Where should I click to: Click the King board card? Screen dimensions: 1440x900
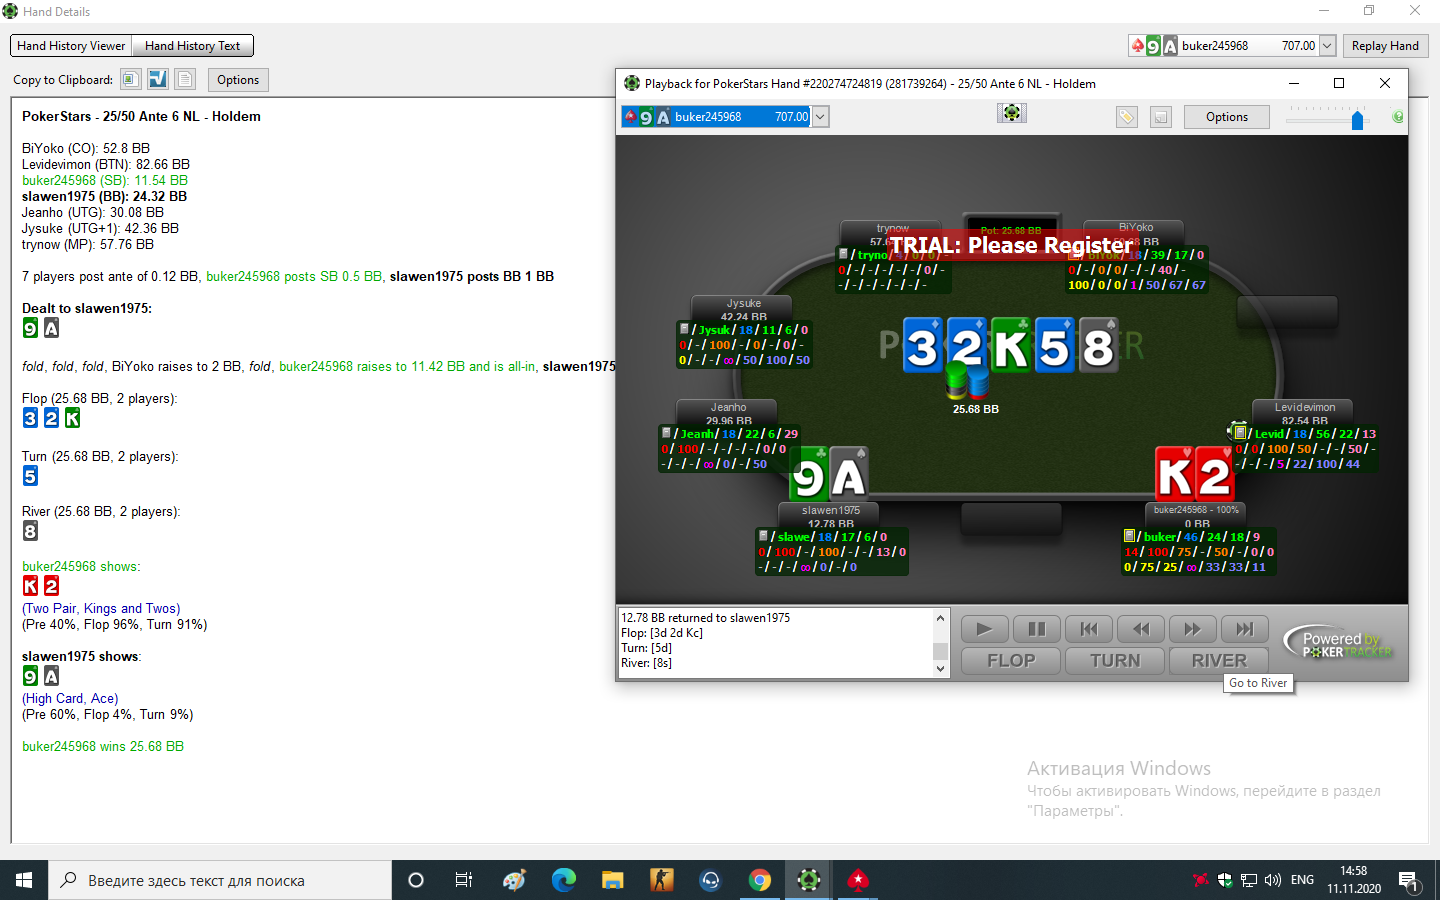[x=1011, y=346]
